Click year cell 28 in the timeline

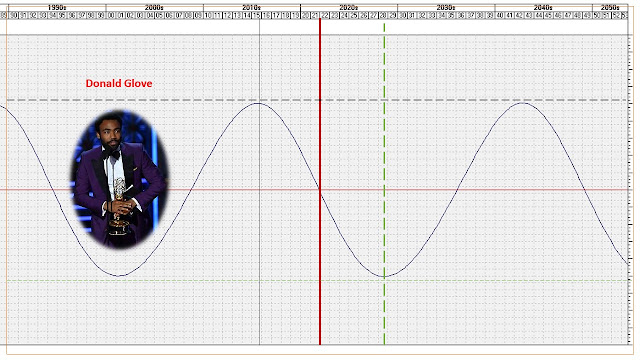click(x=383, y=16)
